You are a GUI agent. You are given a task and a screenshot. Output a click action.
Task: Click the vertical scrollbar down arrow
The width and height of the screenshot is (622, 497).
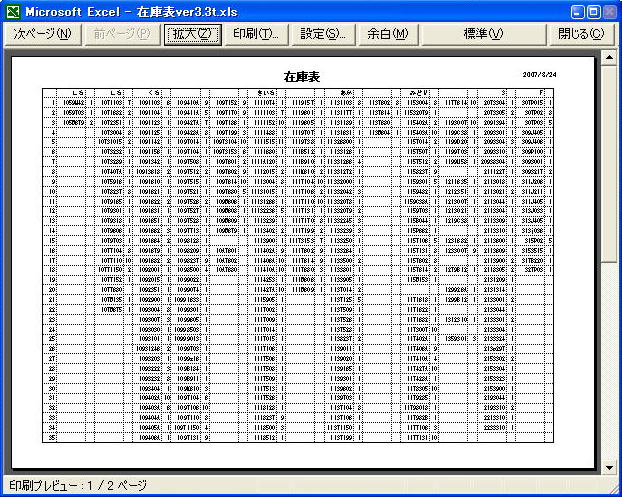click(609, 467)
